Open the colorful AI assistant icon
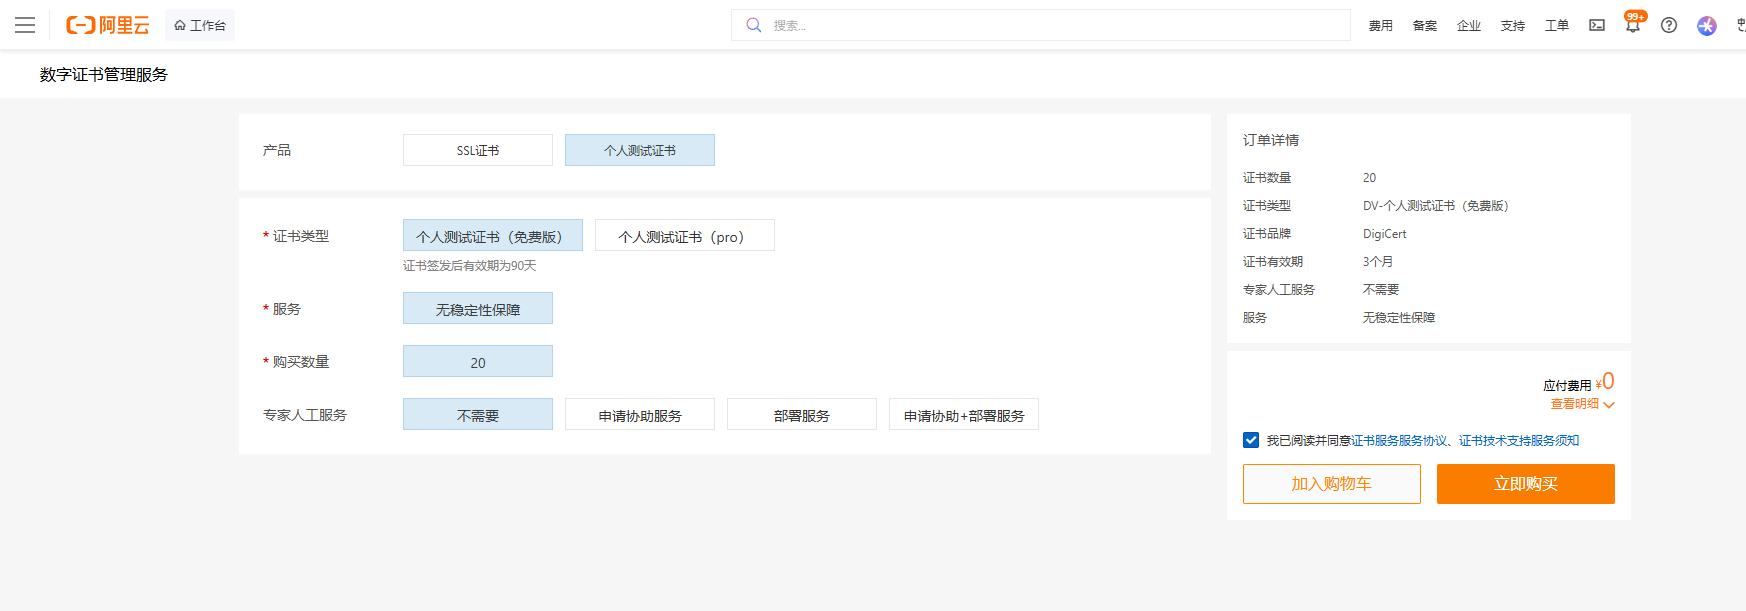The width and height of the screenshot is (1746, 611). coord(1706,25)
